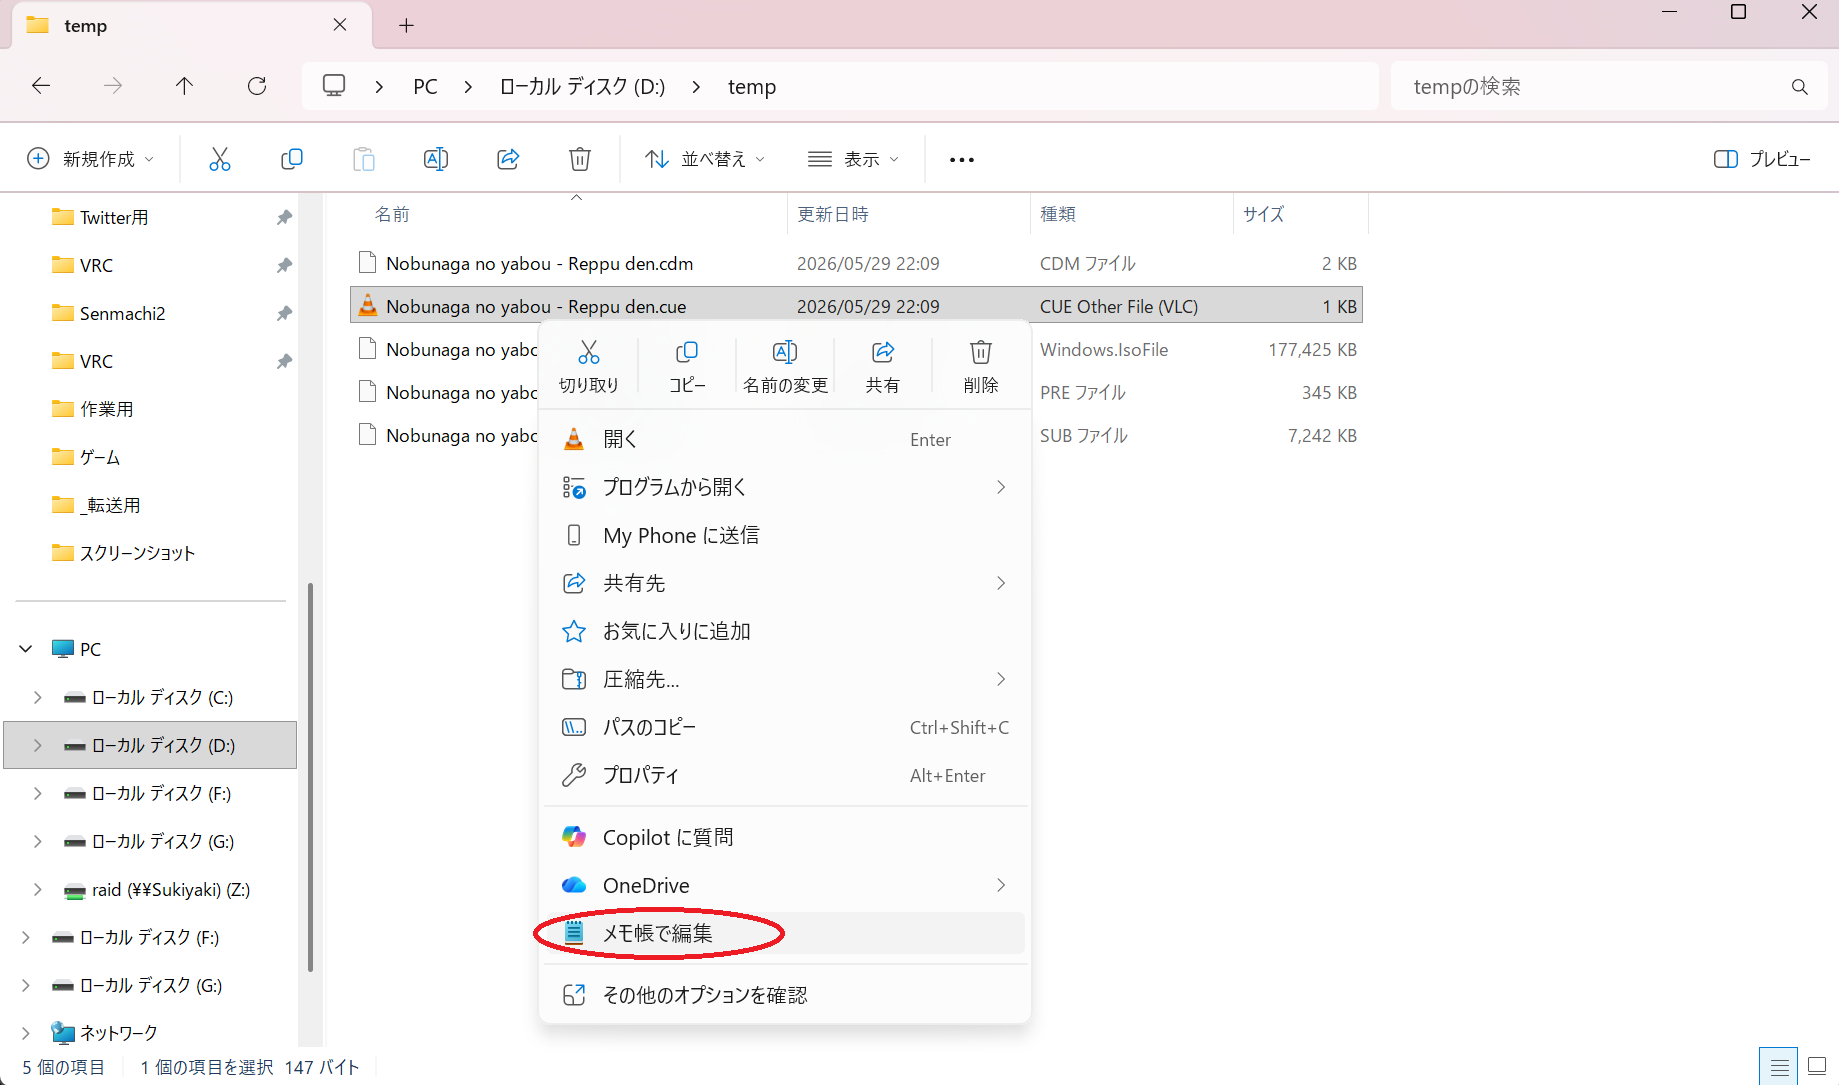Image resolution: width=1839 pixels, height=1085 pixels.
Task: Choose My Phone に送信
Action: (x=784, y=535)
